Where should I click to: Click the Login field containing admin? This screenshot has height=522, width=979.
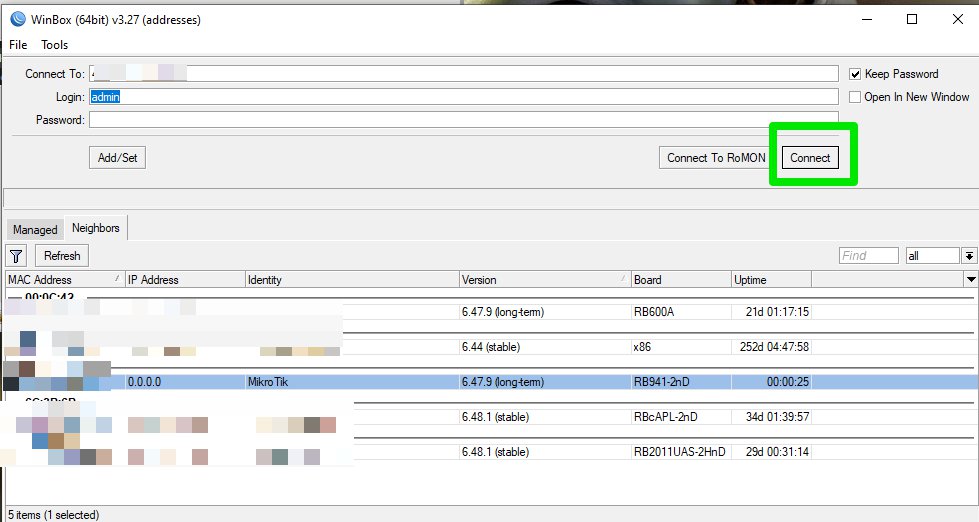(463, 97)
